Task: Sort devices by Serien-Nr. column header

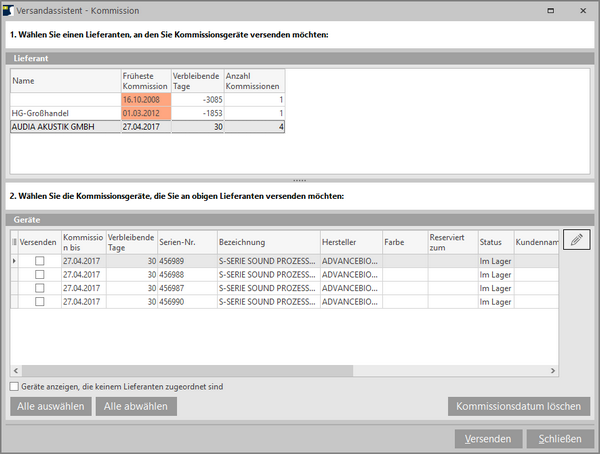Action: 186,242
